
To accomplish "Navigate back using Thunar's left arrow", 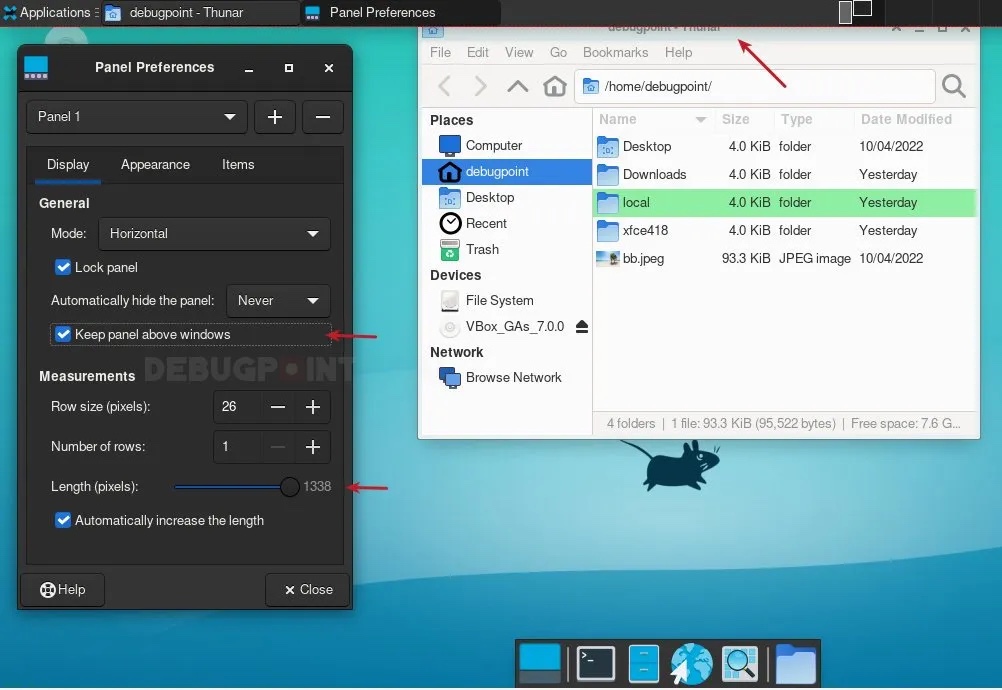I will (x=444, y=87).
